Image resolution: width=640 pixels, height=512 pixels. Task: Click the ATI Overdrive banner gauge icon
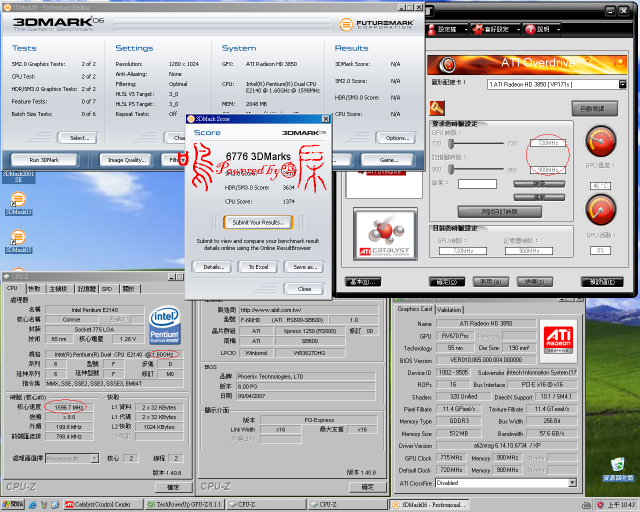(x=448, y=64)
